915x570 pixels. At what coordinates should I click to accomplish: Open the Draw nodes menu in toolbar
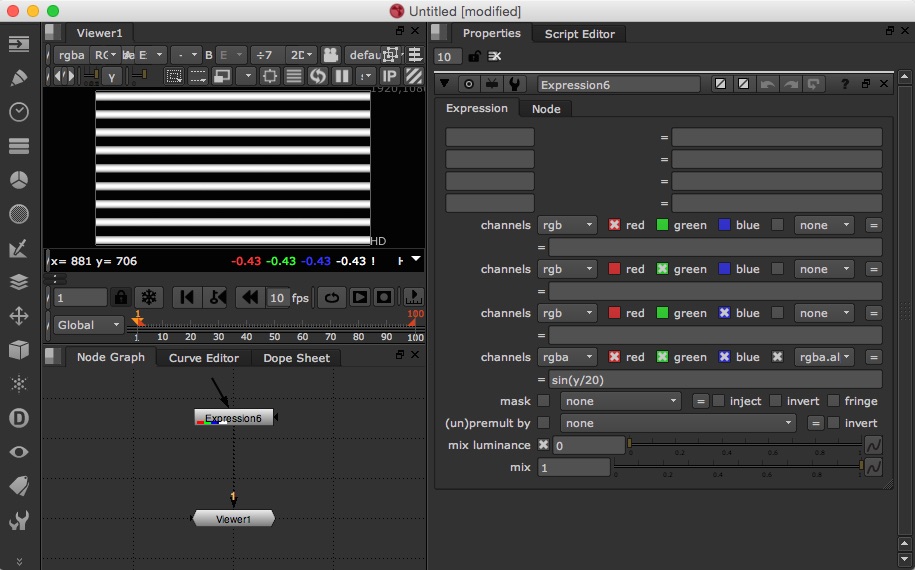(18, 78)
